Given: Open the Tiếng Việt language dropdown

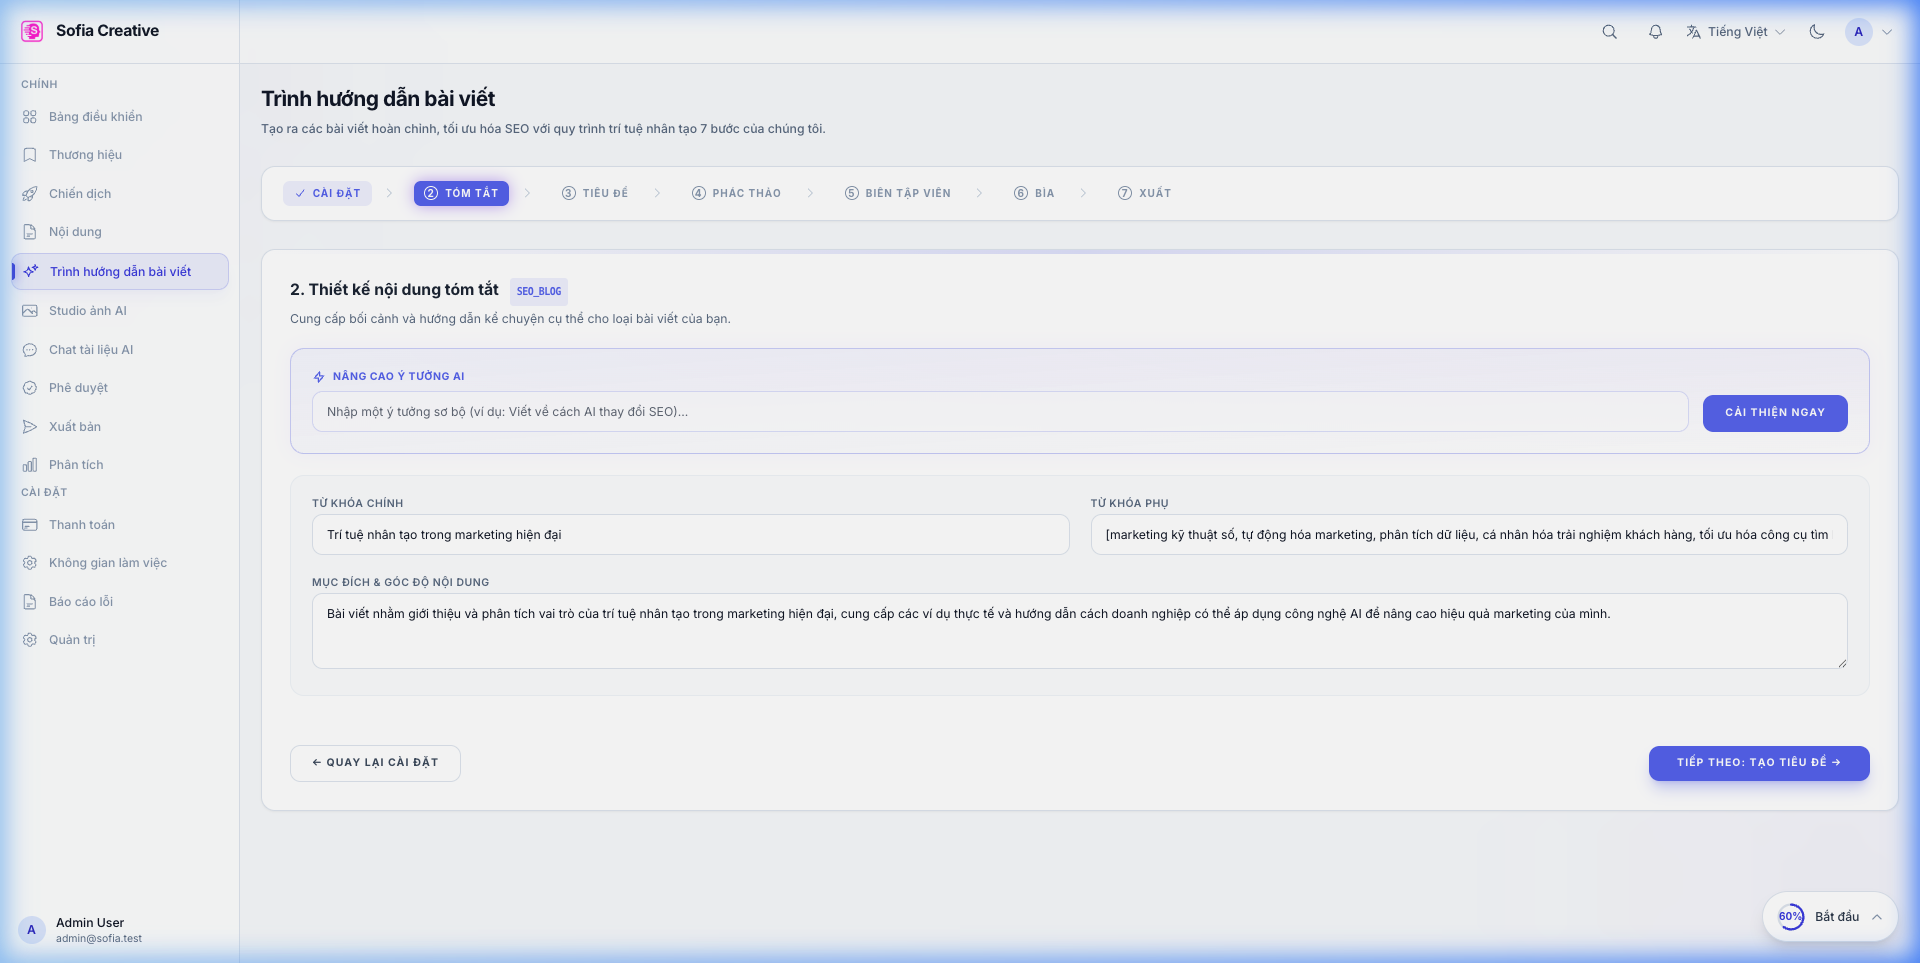Looking at the screenshot, I should tap(1735, 32).
